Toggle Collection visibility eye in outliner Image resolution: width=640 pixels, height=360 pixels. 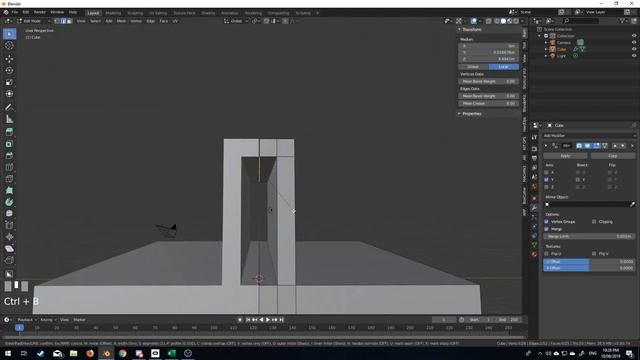634,36
